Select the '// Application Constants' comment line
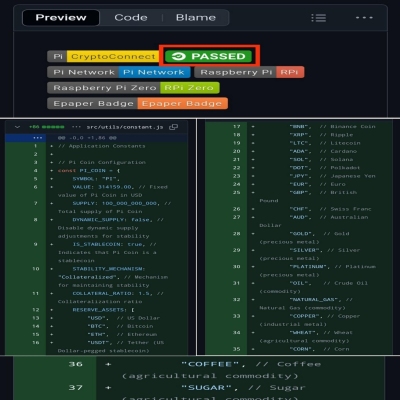Image resolution: width=400 pixels, height=400 pixels. click(x=102, y=146)
